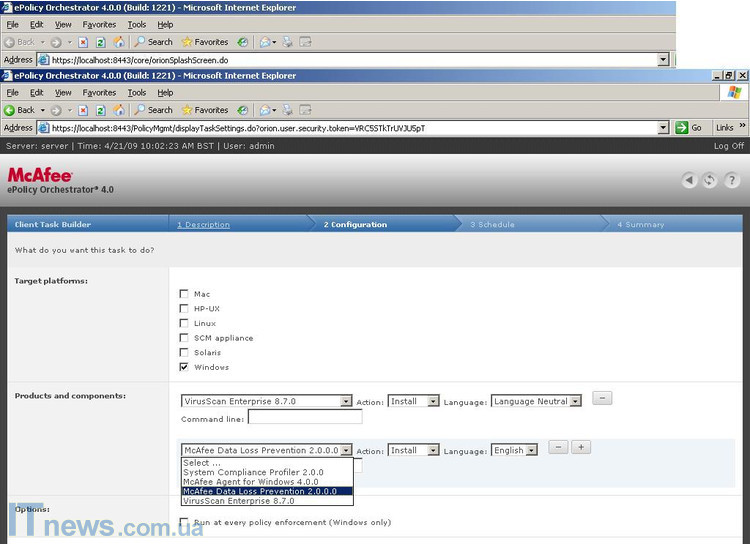
Task: Click green Go arrow button
Action: (682, 128)
